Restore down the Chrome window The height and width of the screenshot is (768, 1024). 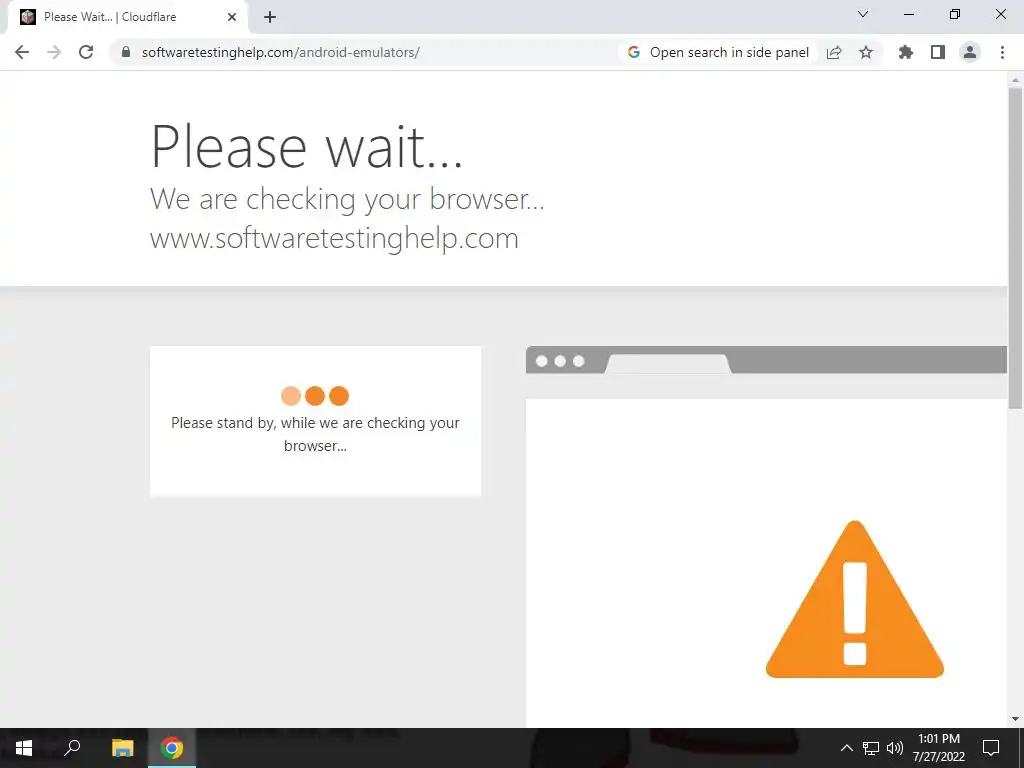(955, 14)
